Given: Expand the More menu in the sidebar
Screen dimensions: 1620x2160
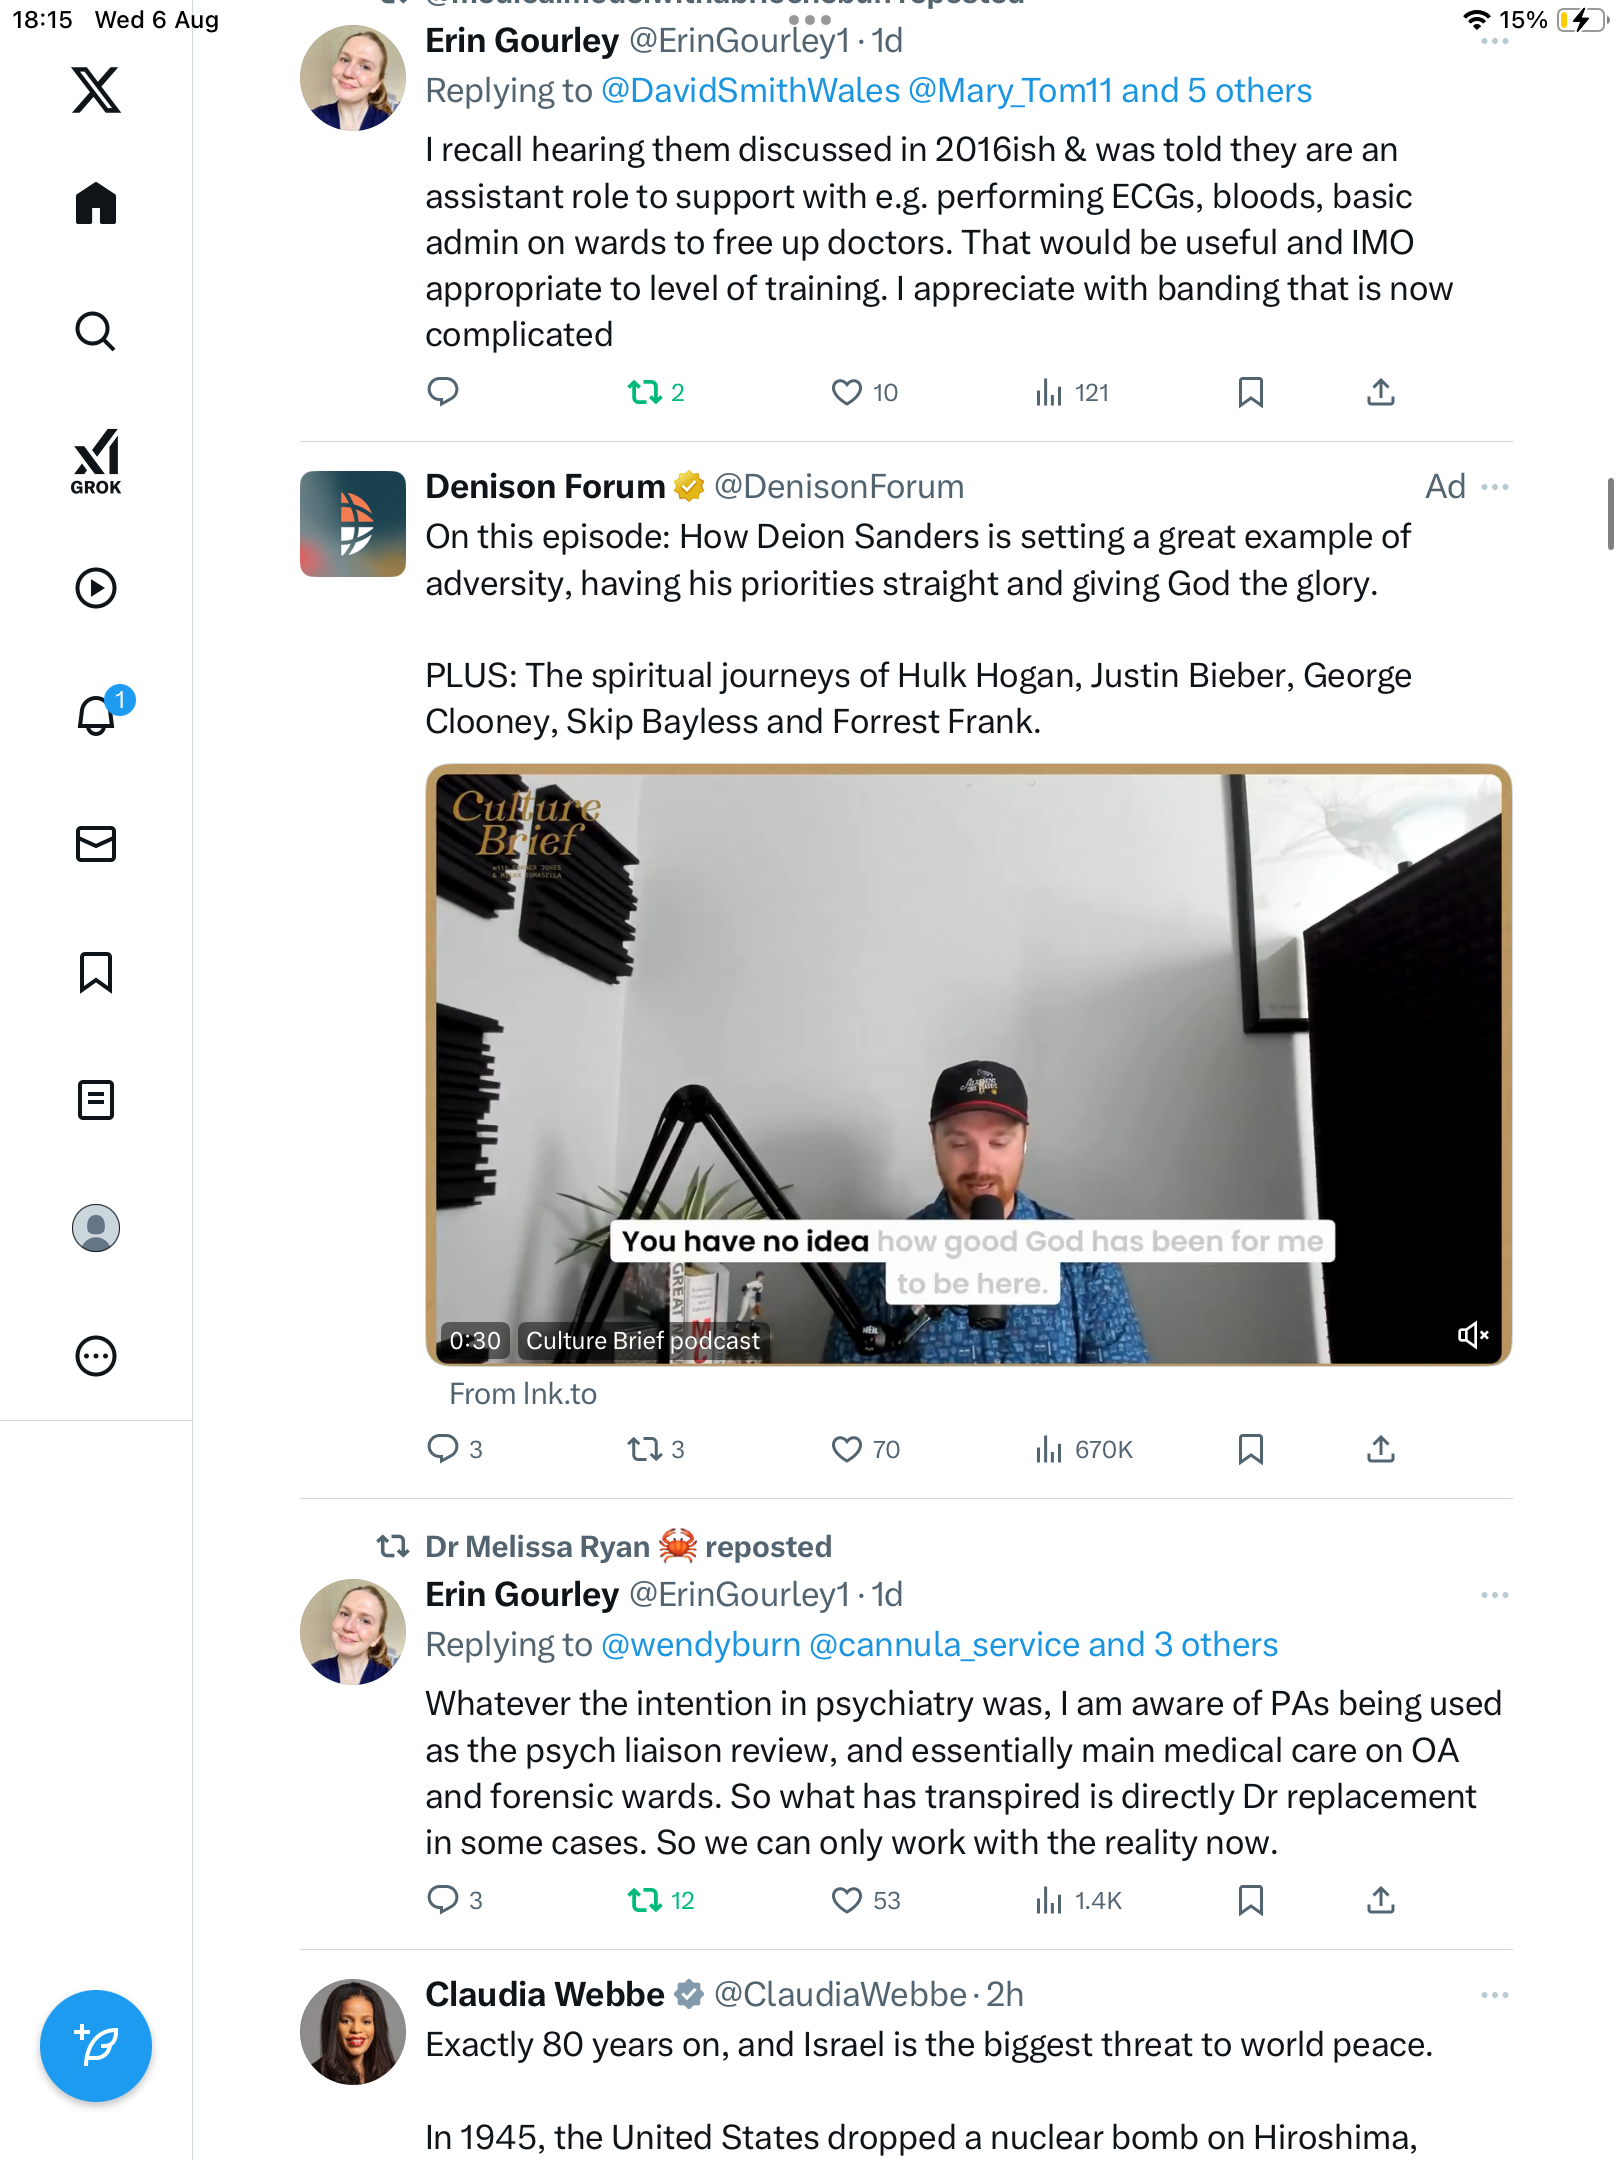Looking at the screenshot, I should tap(96, 1356).
